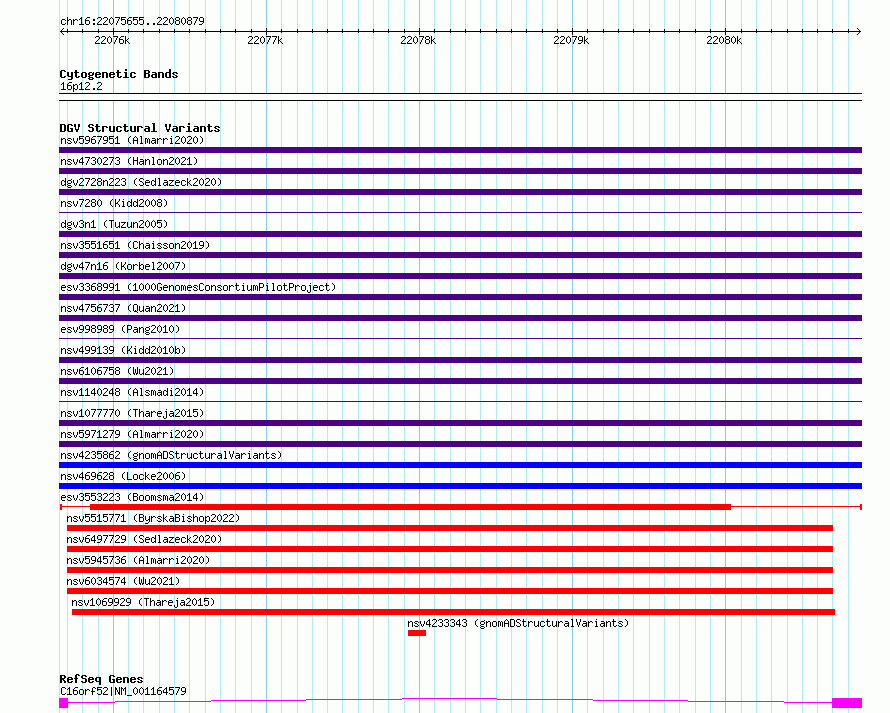
Task: Click the magenta exon block at right end
Action: (x=847, y=703)
